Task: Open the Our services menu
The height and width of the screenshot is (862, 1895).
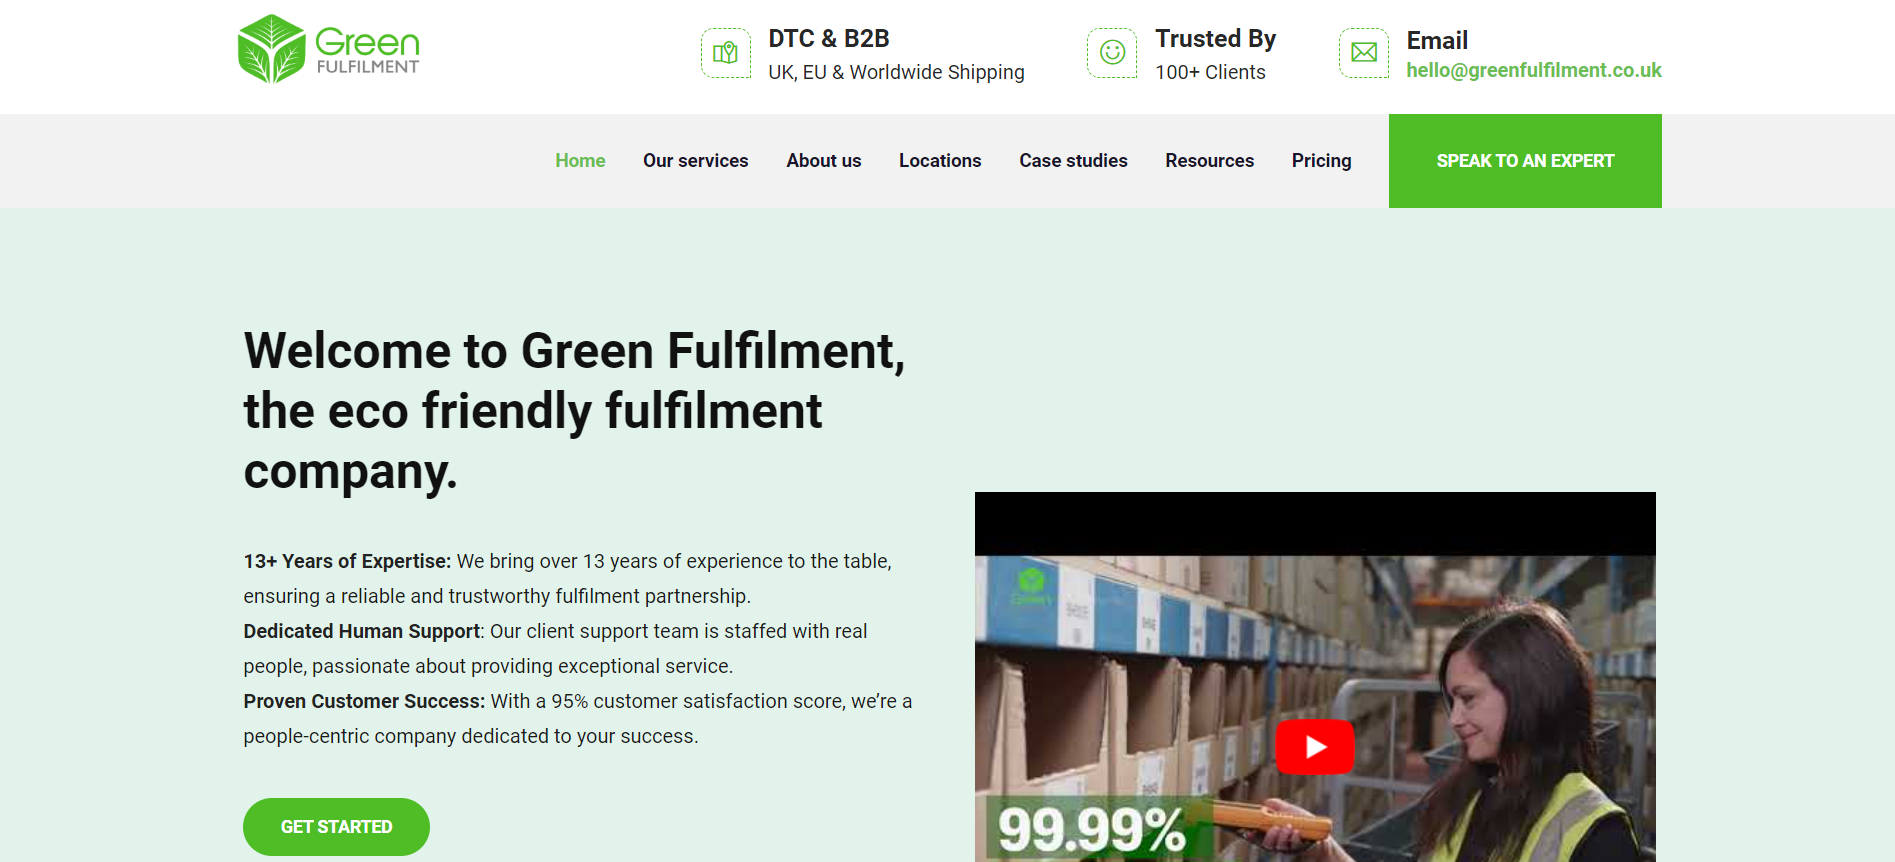Action: [696, 161]
